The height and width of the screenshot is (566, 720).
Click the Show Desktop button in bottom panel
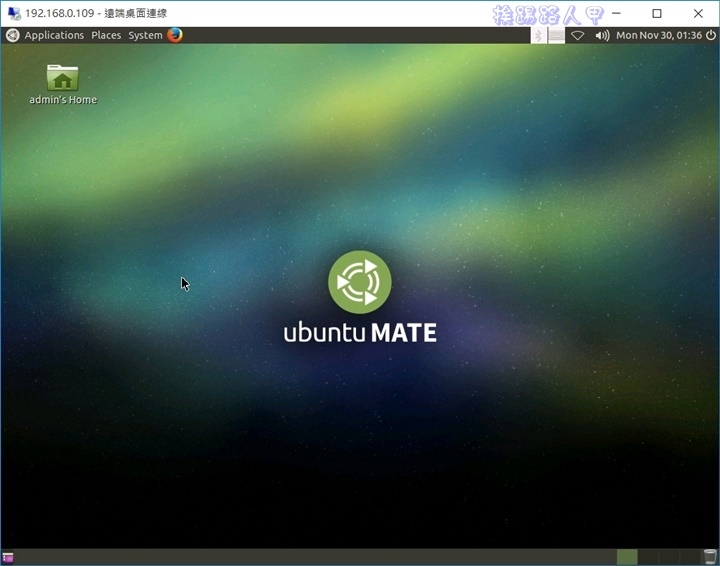[9, 557]
